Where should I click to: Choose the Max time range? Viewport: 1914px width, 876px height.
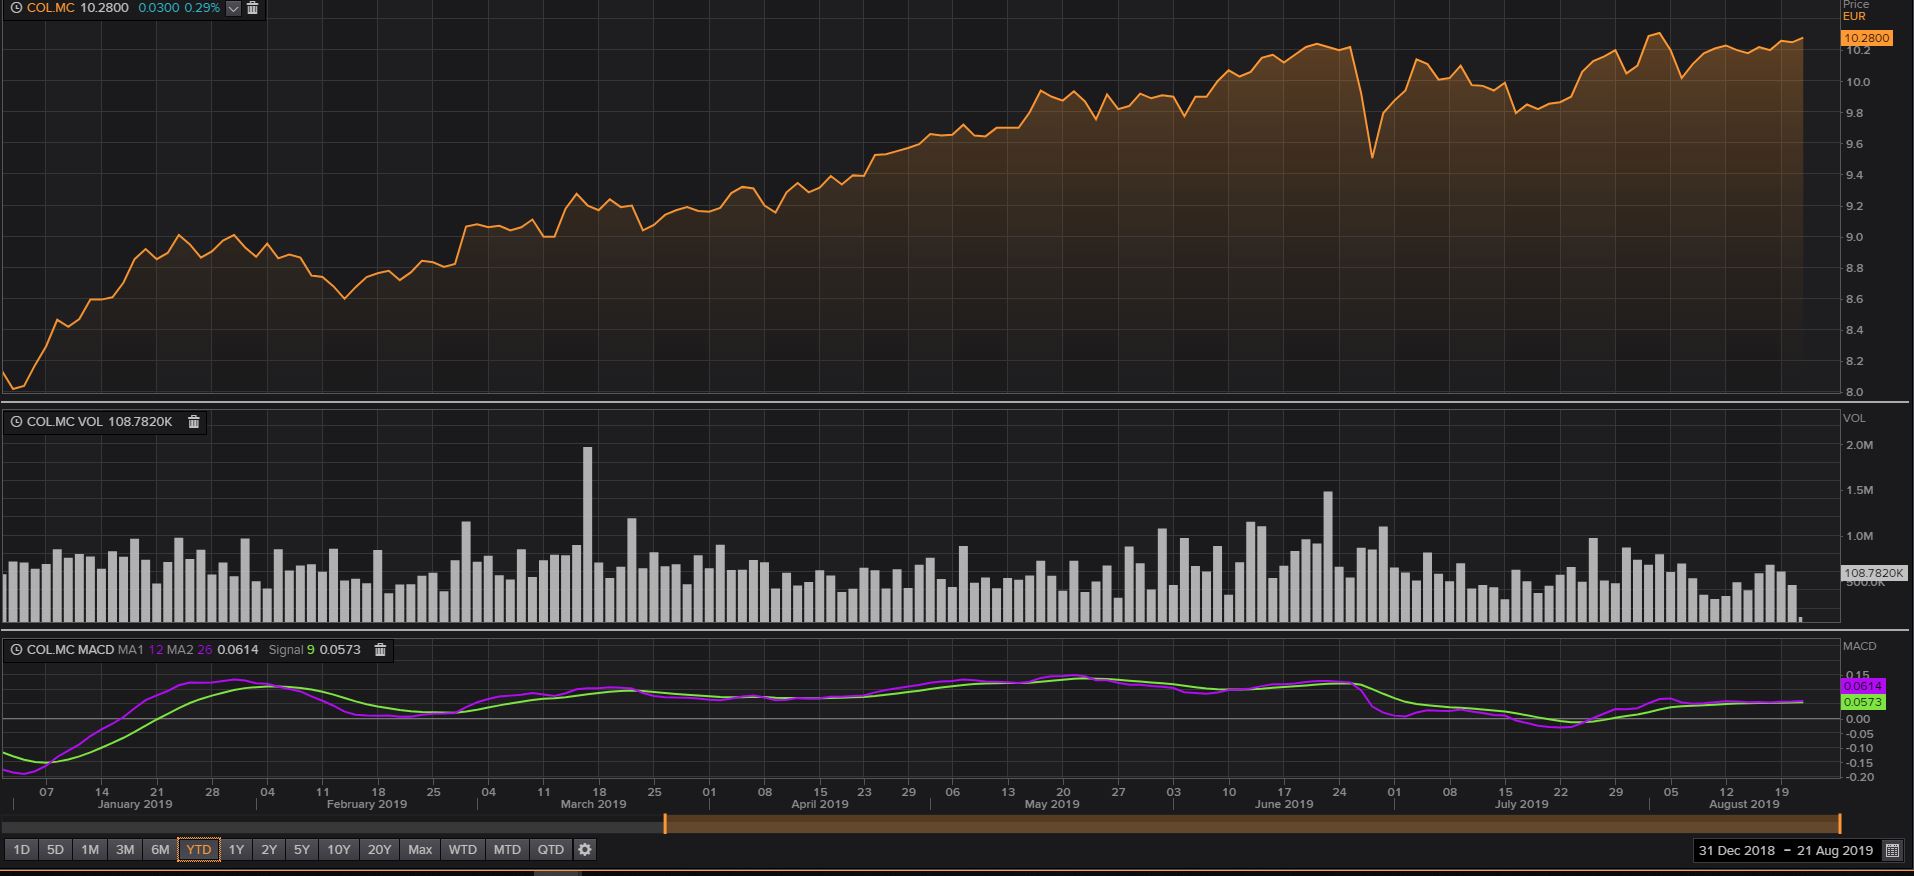coord(420,850)
